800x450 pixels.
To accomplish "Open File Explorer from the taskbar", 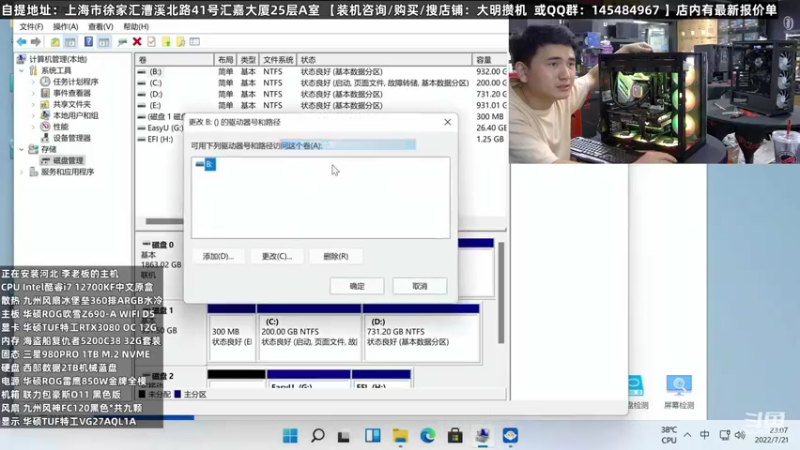I will pos(400,436).
